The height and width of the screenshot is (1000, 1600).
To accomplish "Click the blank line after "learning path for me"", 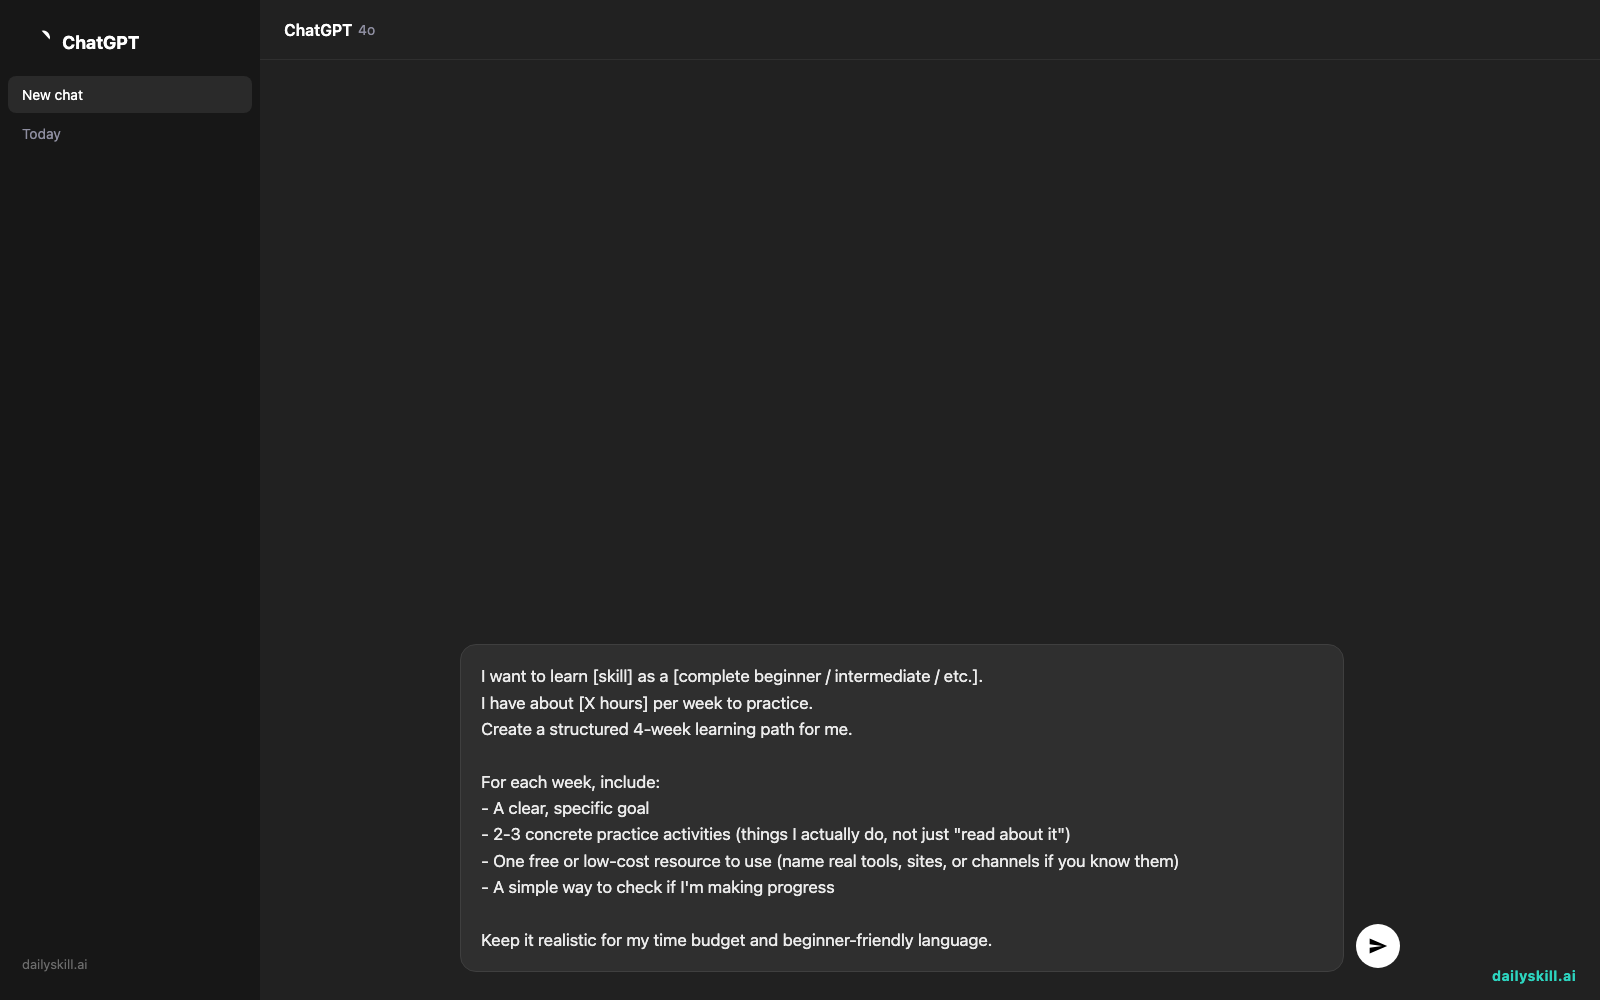I will click(x=901, y=756).
